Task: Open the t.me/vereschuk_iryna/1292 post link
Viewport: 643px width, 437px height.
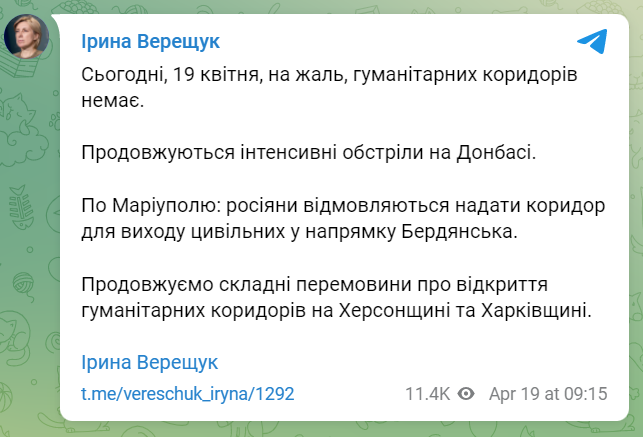Action: [188, 394]
